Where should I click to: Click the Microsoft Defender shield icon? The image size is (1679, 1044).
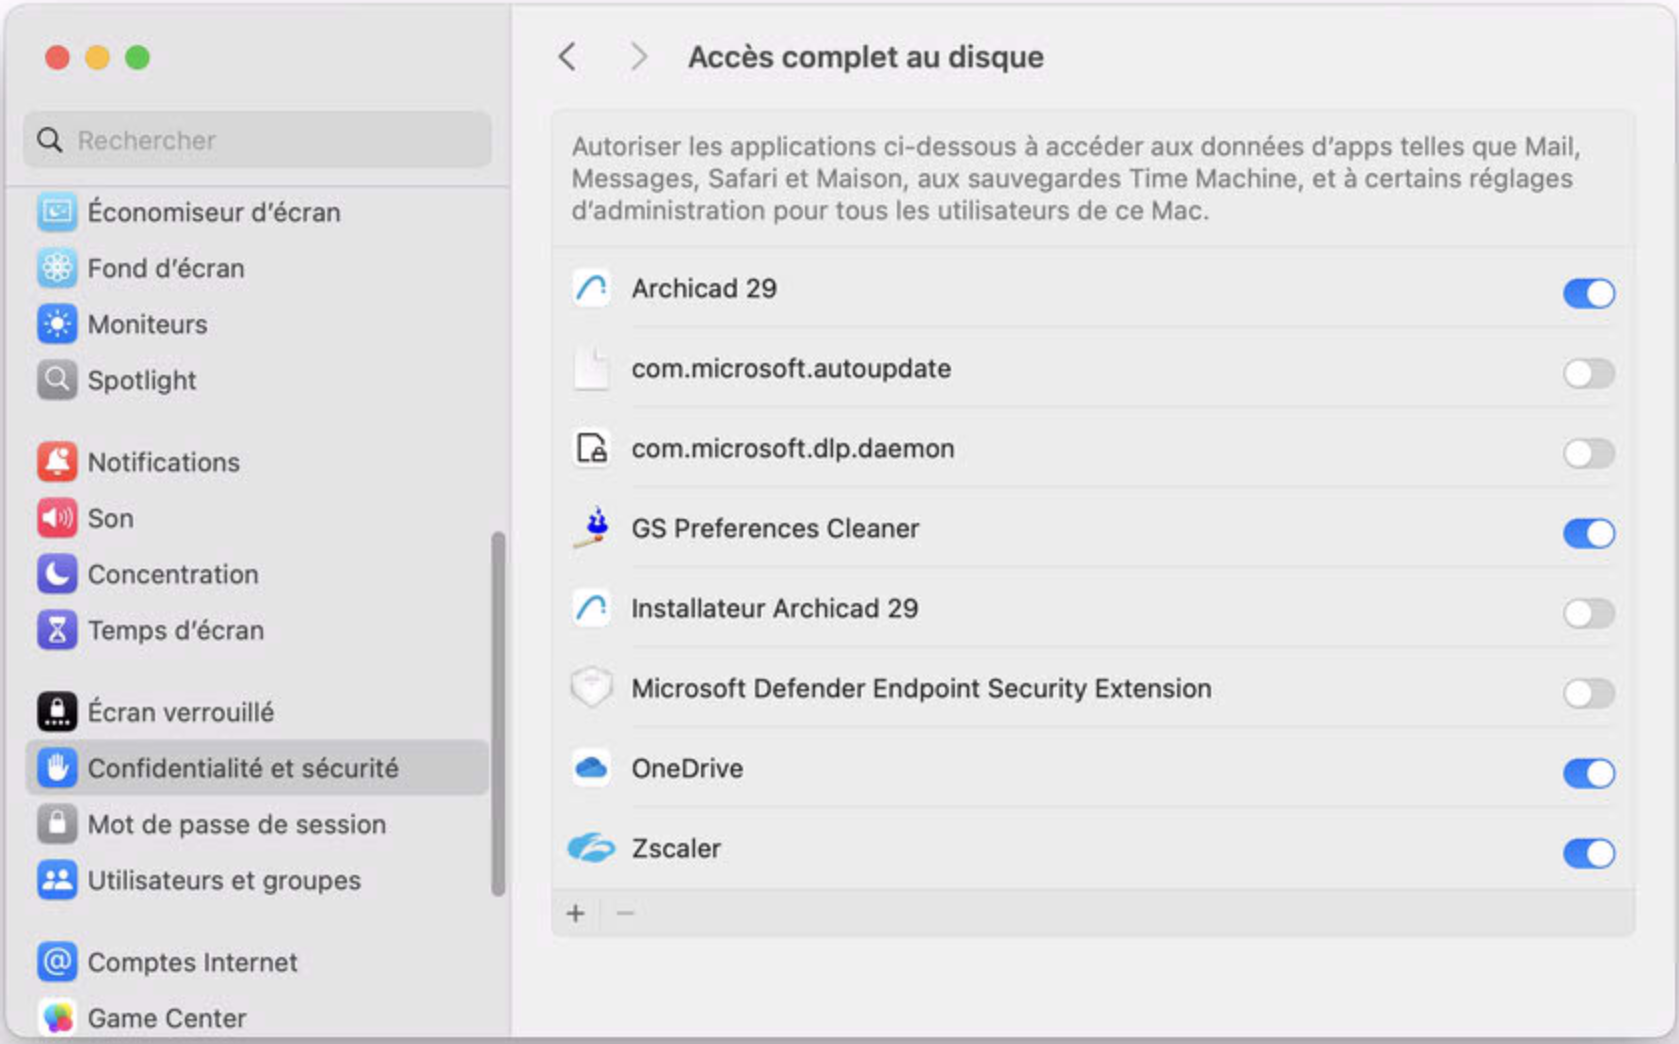click(591, 688)
